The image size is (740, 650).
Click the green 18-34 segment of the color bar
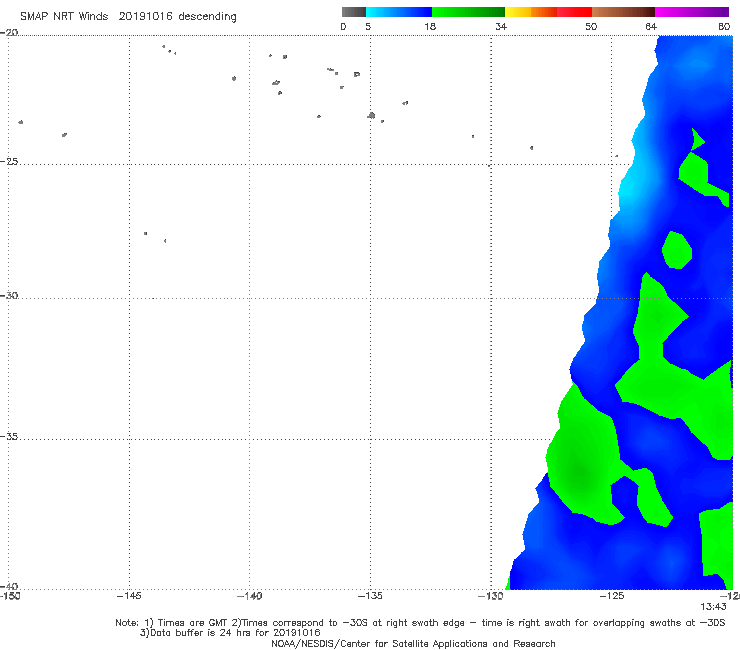pos(468,12)
